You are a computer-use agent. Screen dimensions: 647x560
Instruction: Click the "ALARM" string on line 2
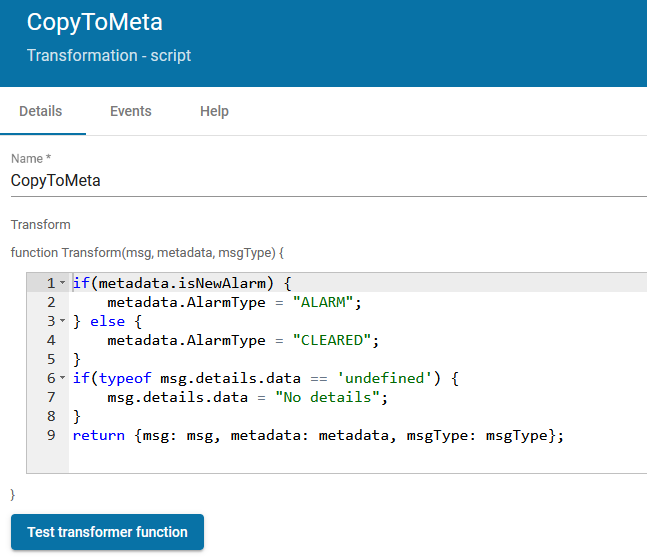(x=323, y=302)
